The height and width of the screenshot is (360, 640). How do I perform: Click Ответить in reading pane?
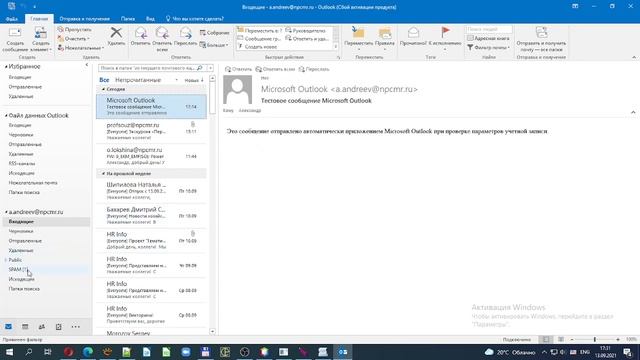pyautogui.click(x=238, y=69)
